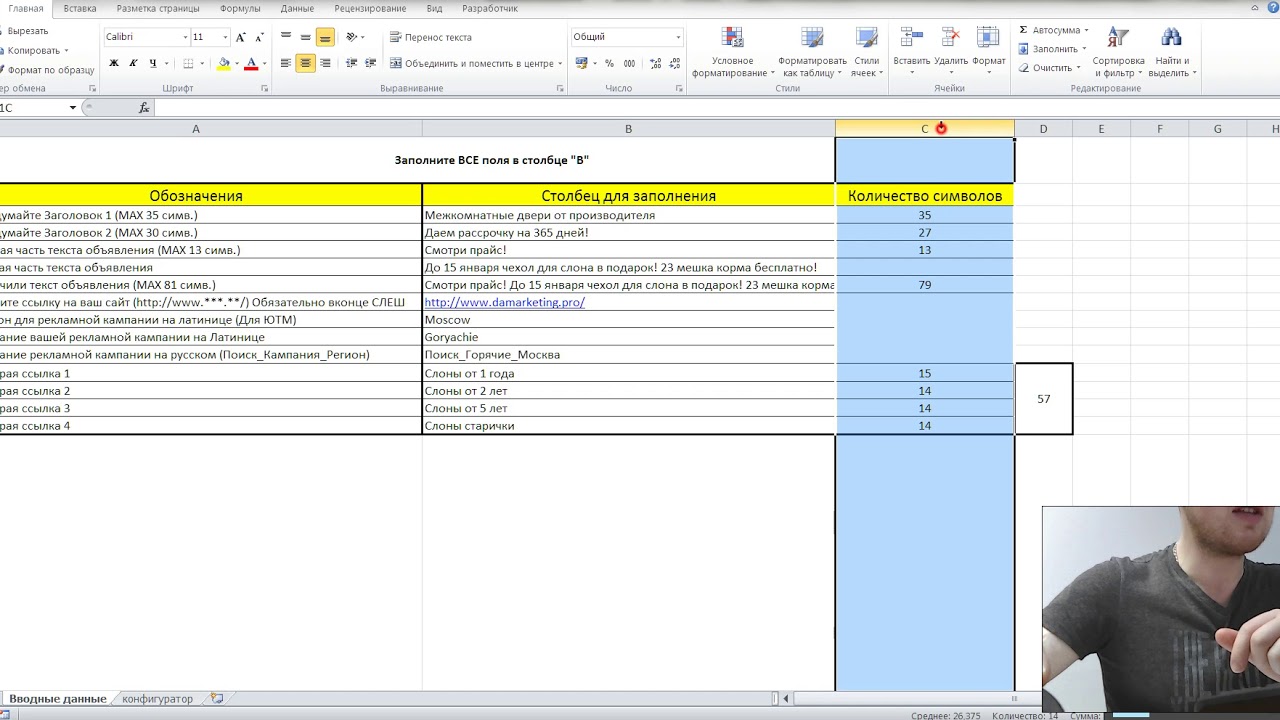Open the Общий number format dropdown
The image size is (1280, 720).
[678, 37]
